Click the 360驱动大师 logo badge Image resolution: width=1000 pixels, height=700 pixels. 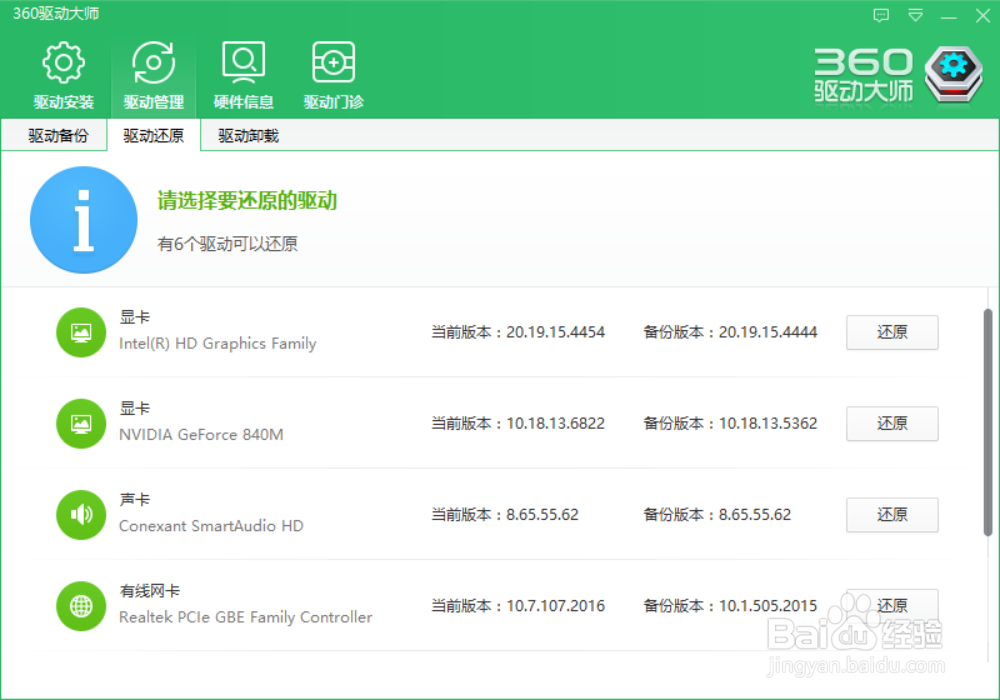click(952, 73)
